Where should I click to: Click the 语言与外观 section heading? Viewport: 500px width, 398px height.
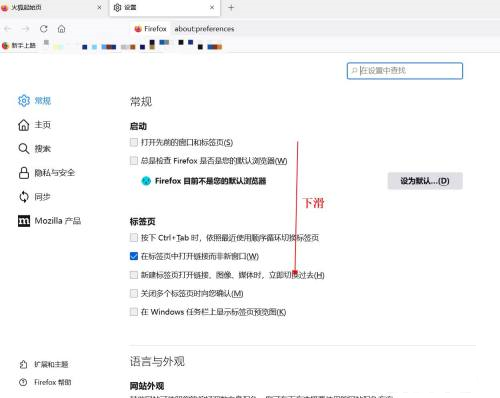point(157,361)
